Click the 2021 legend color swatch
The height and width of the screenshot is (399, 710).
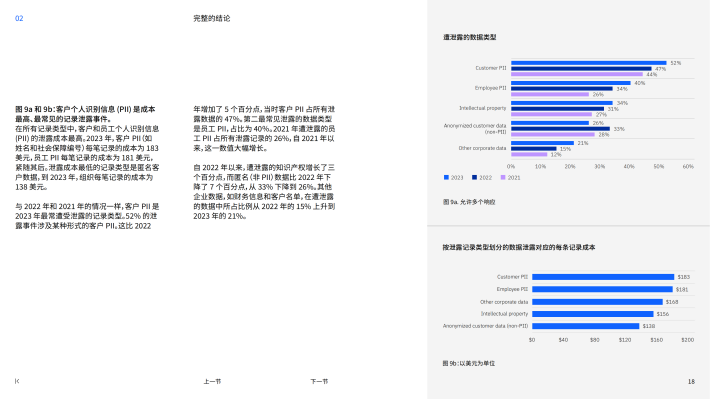coord(503,178)
